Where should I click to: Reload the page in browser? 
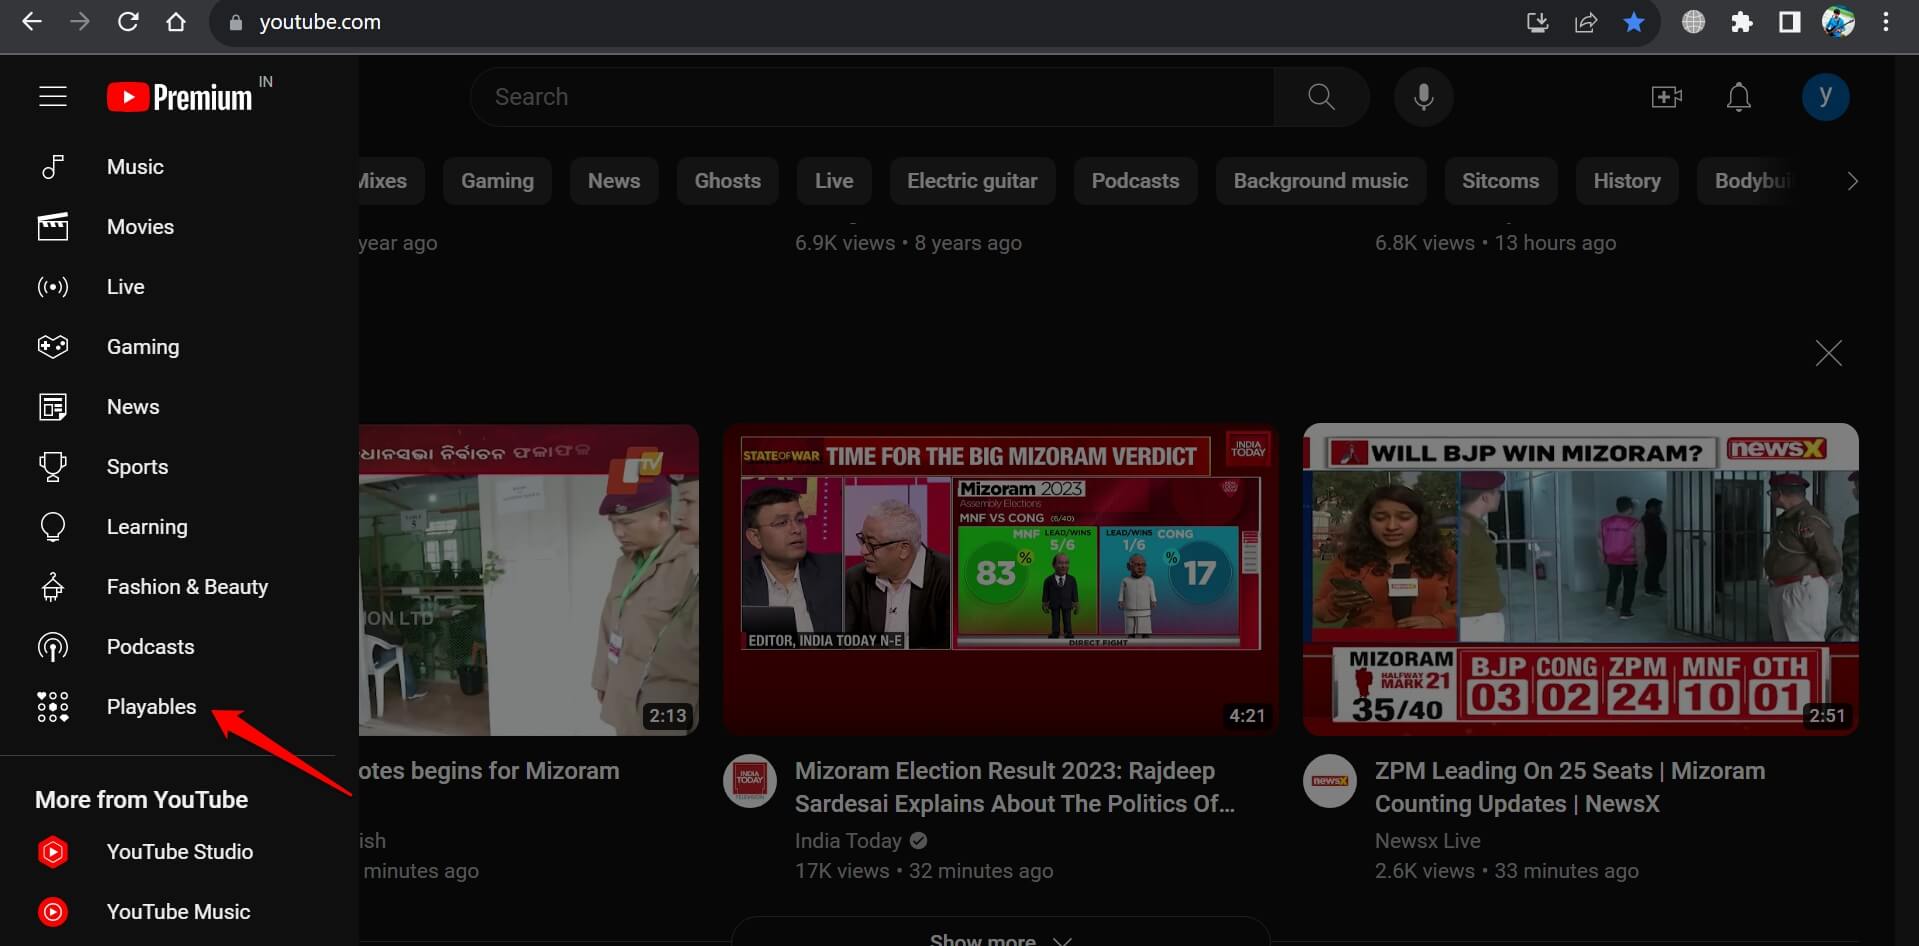point(128,22)
